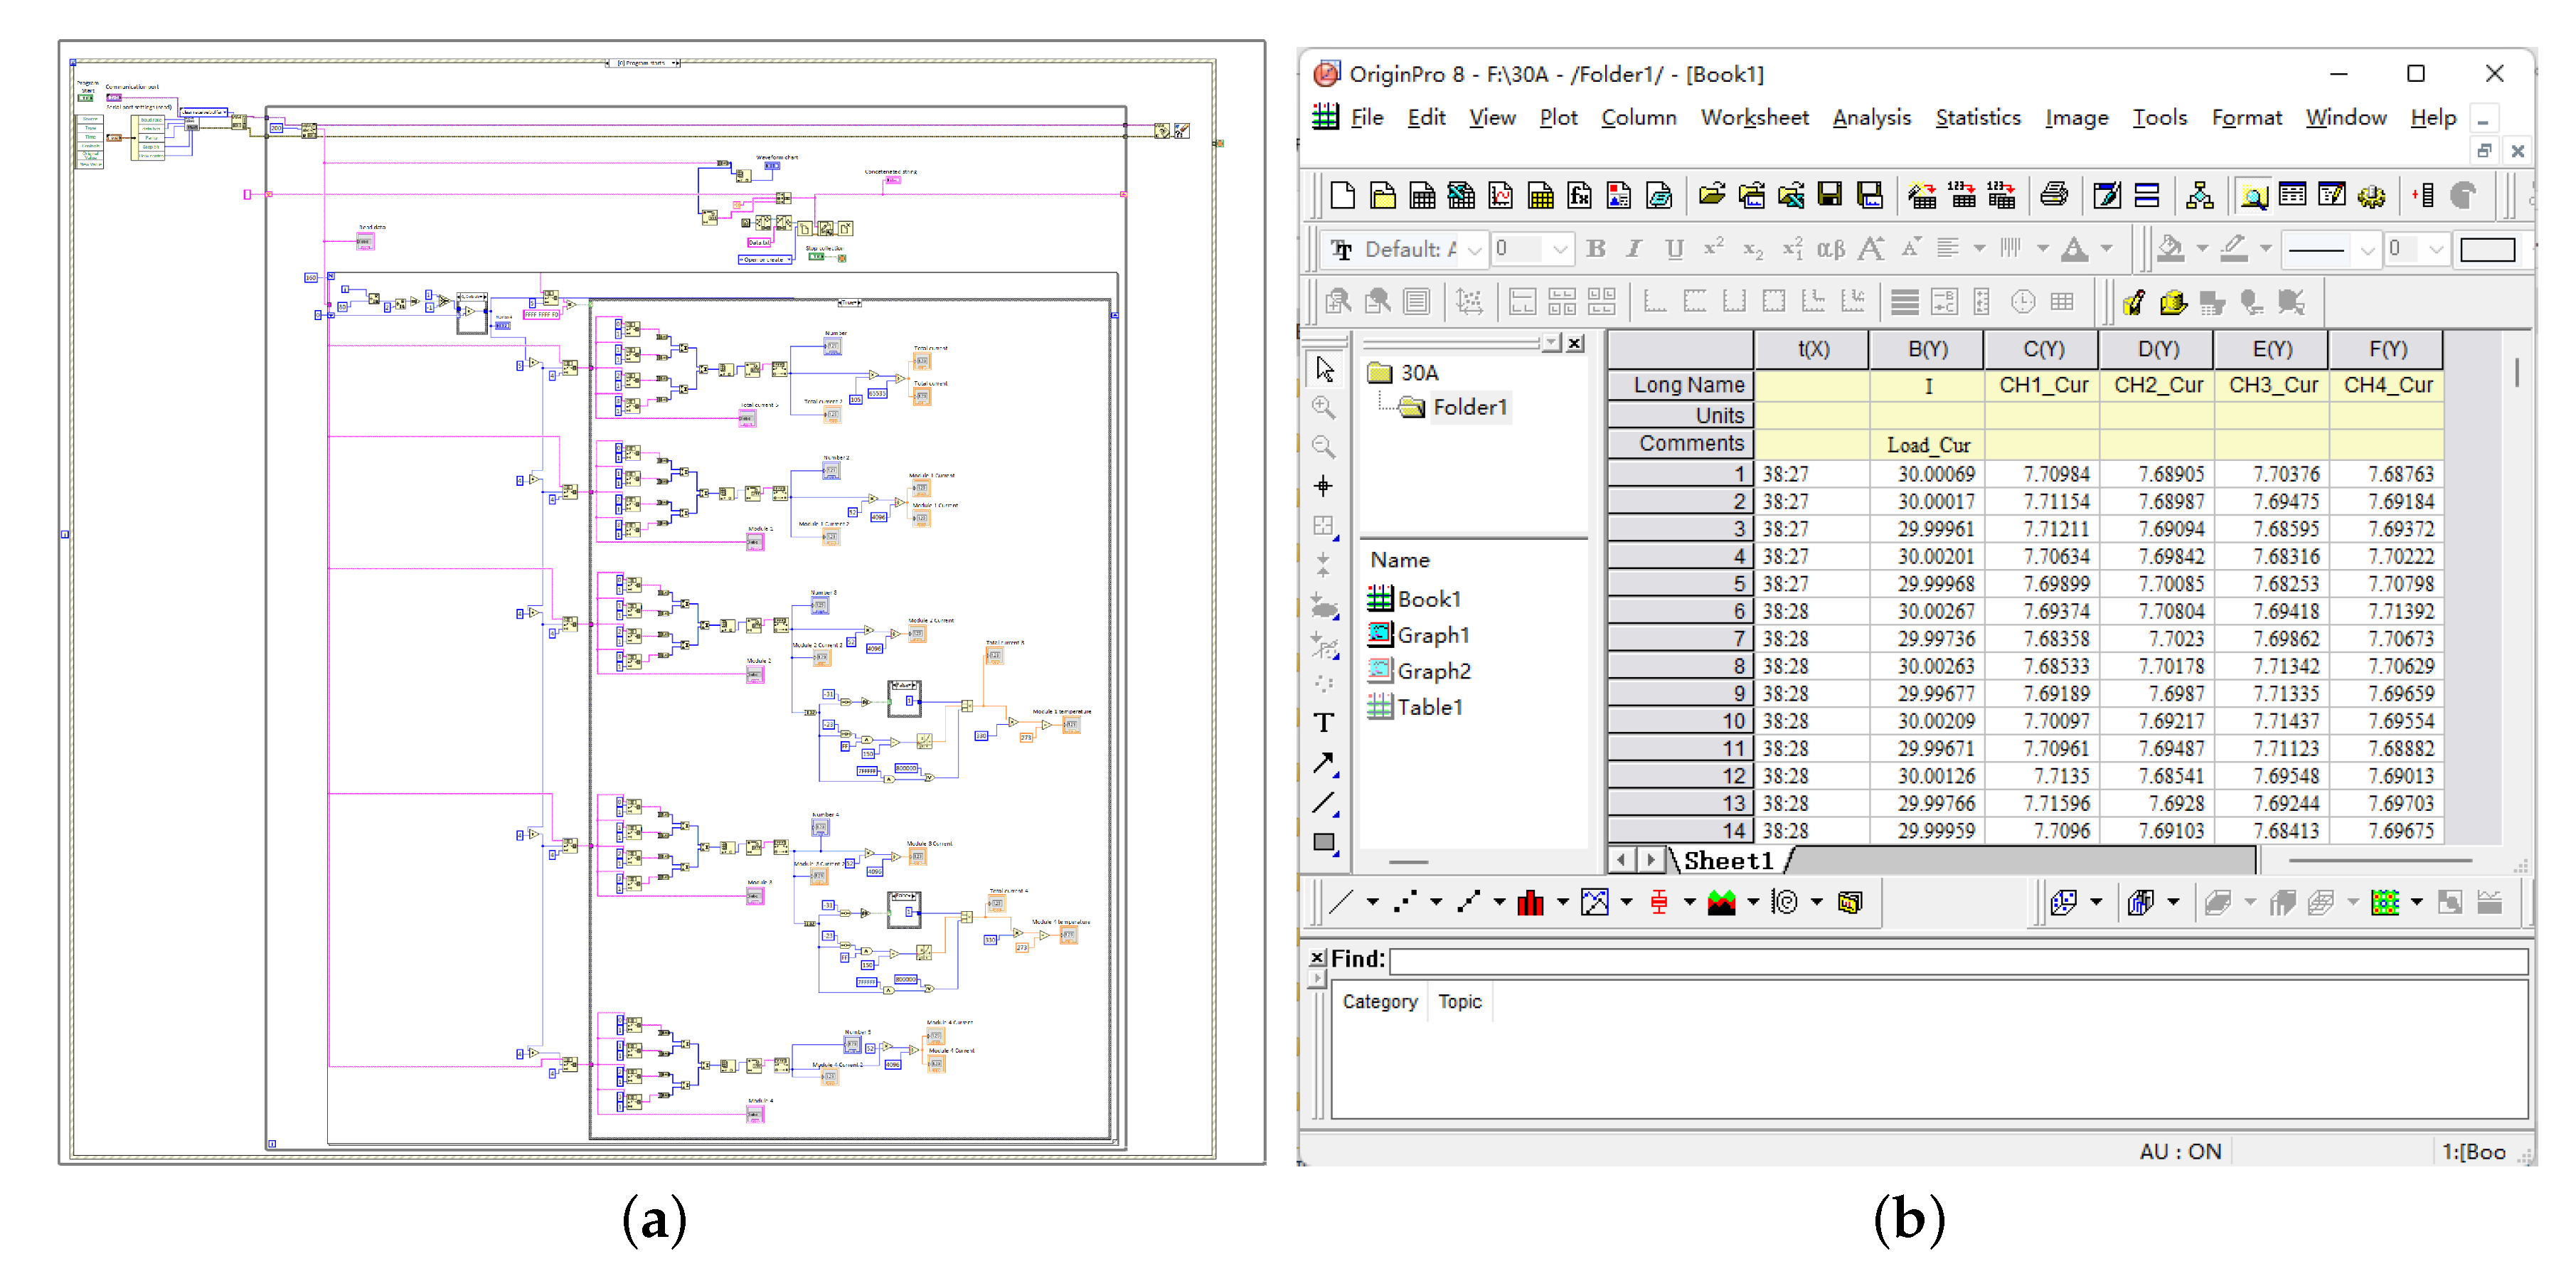Click the New Function fx icon
This screenshot has height=1281, width=2576.
pos(1580,195)
